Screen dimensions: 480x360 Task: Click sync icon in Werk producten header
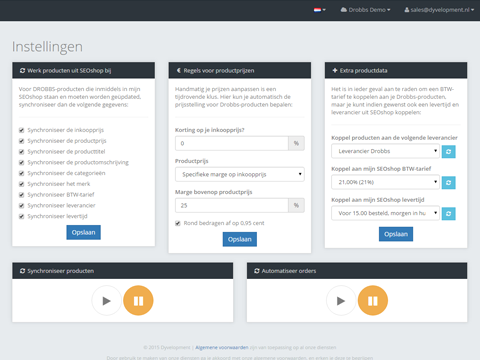[x=22, y=71]
